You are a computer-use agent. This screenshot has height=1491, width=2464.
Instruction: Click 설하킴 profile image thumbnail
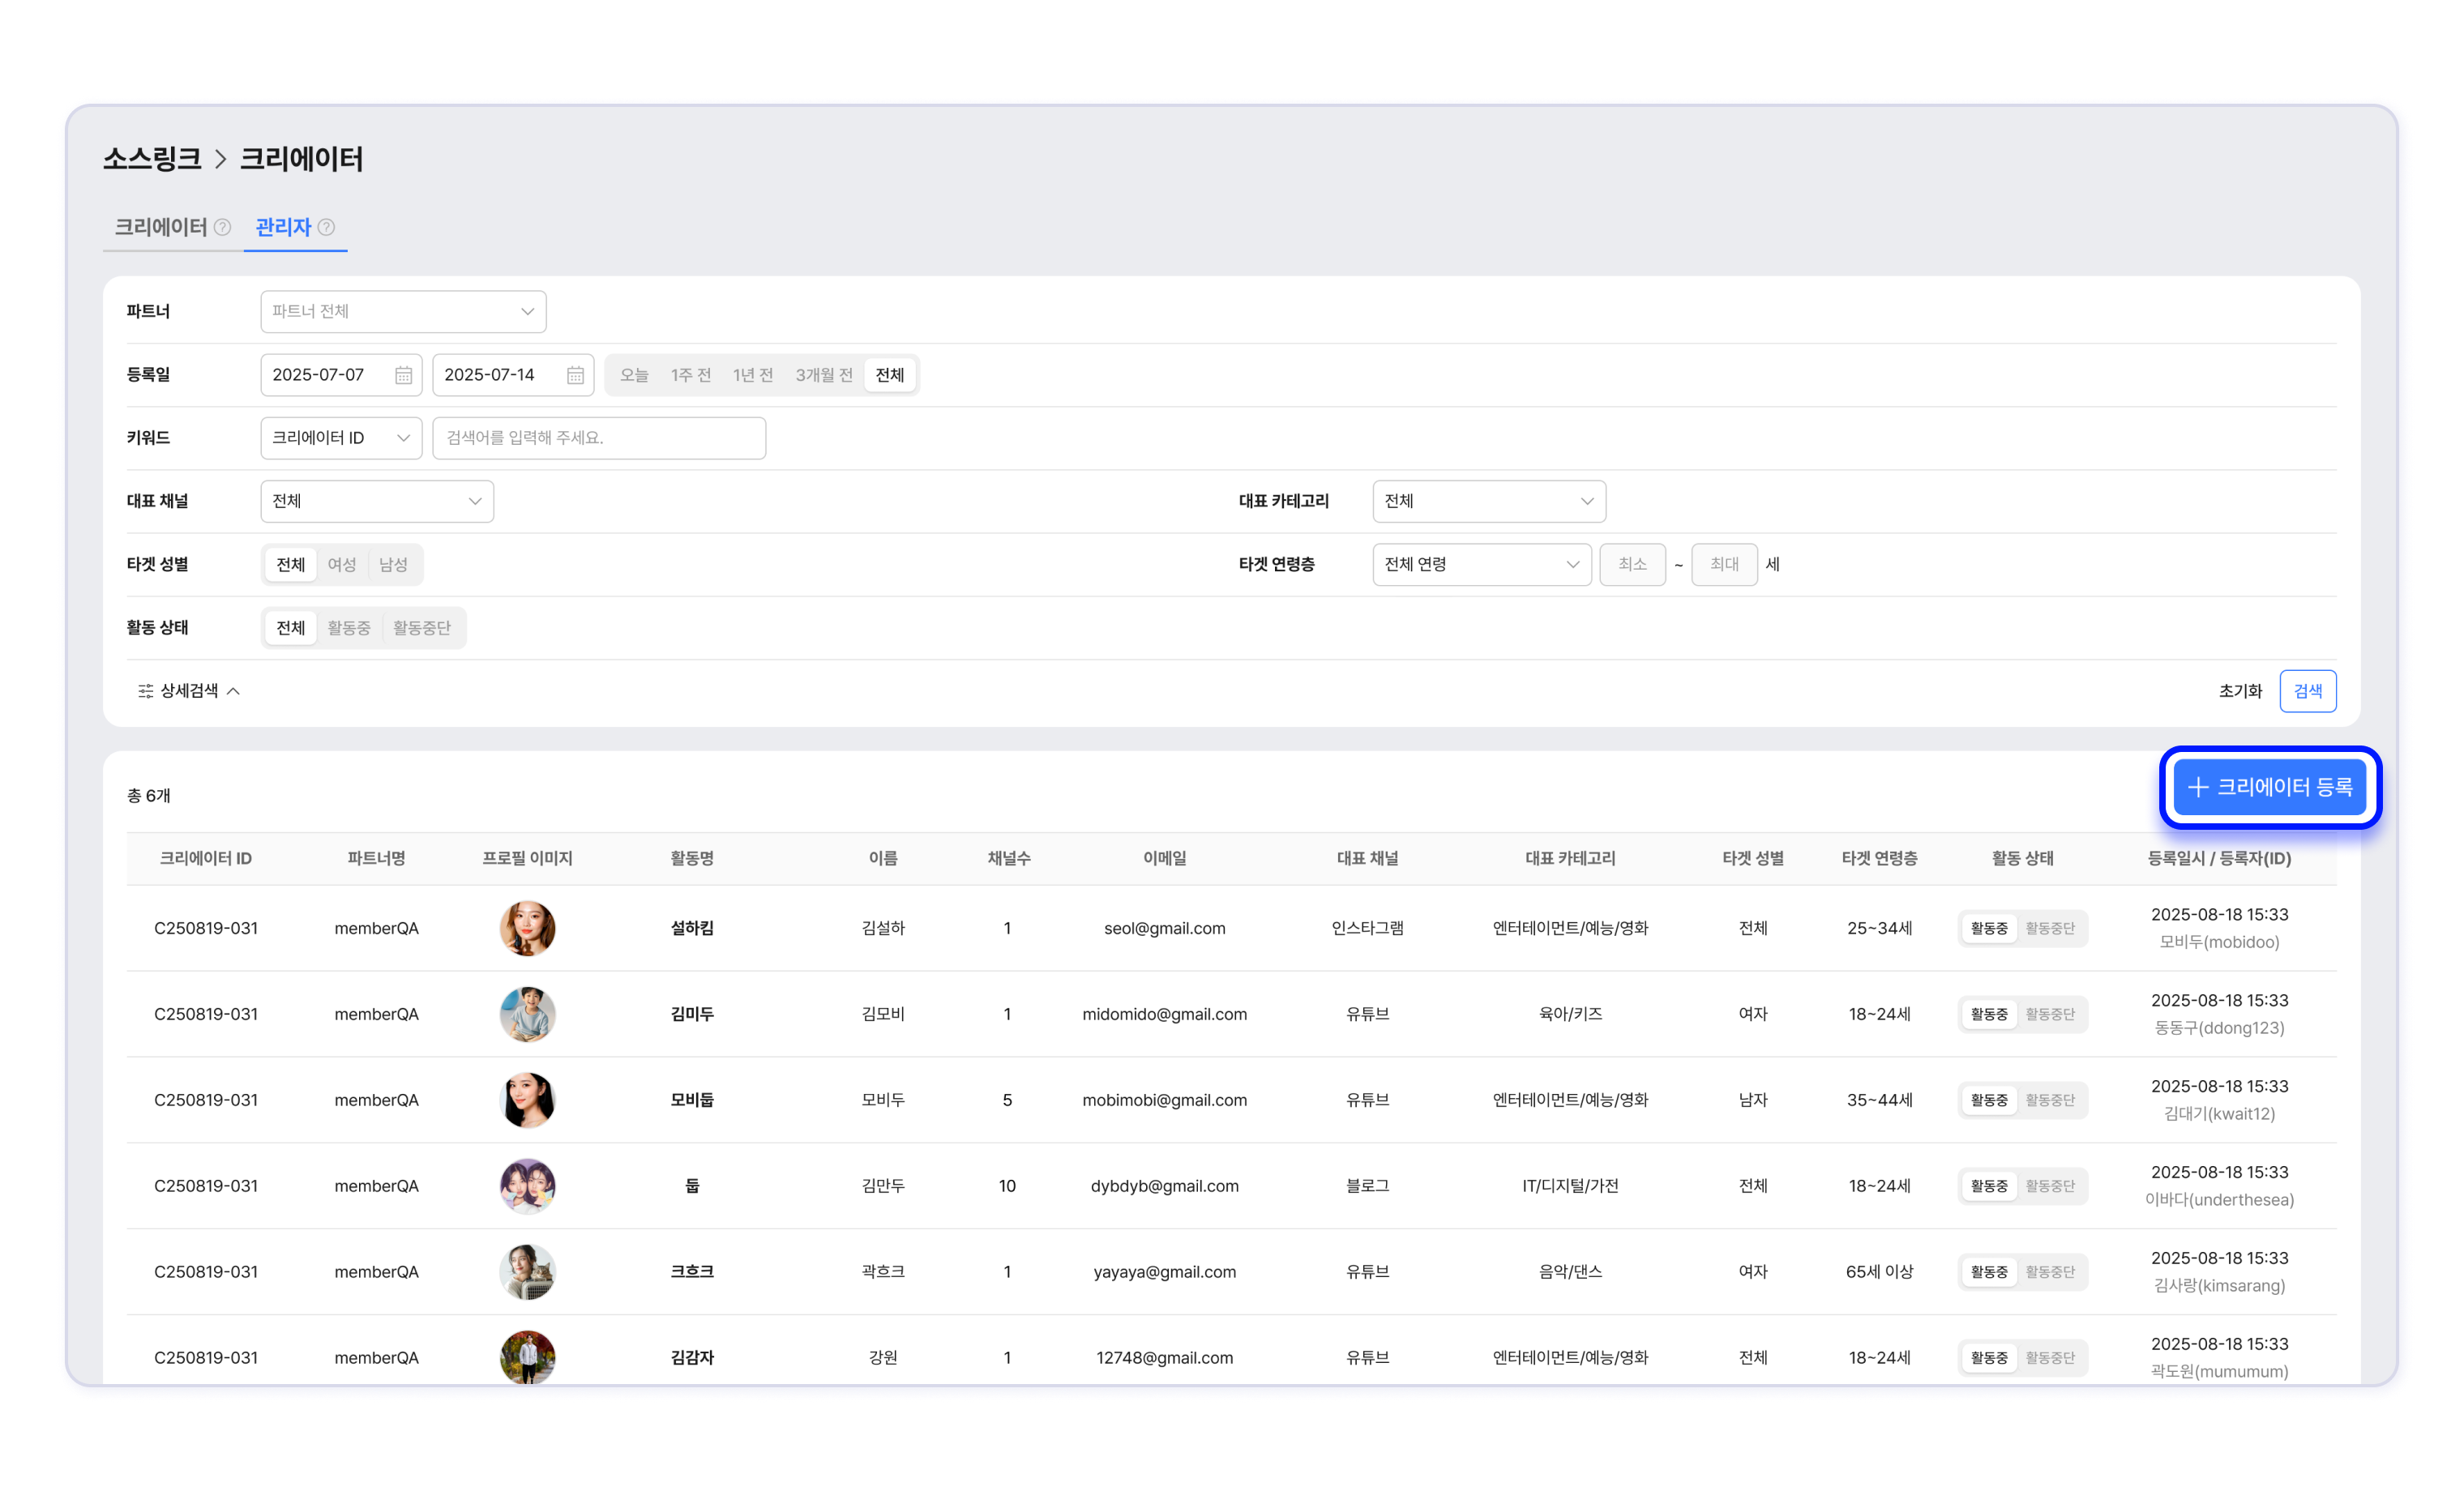(x=527, y=928)
